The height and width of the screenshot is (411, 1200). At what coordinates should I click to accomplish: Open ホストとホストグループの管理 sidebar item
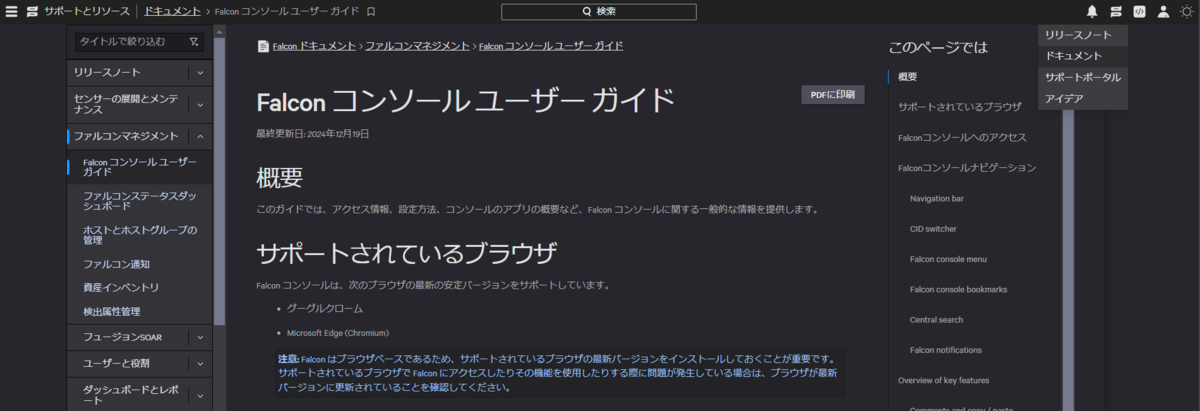coord(138,235)
